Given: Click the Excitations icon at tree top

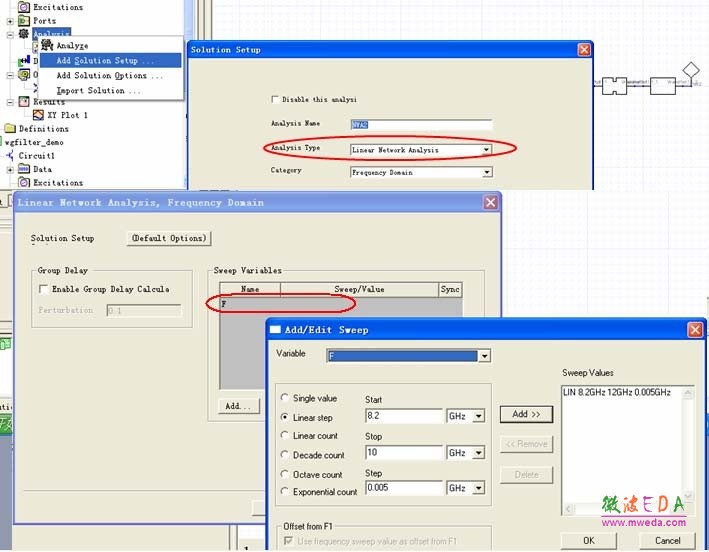Looking at the screenshot, I should (24, 7).
